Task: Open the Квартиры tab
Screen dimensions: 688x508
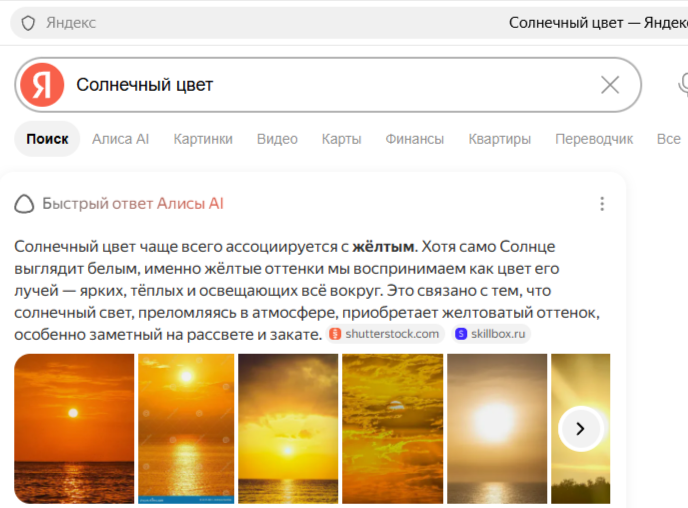Action: pyautogui.click(x=500, y=139)
